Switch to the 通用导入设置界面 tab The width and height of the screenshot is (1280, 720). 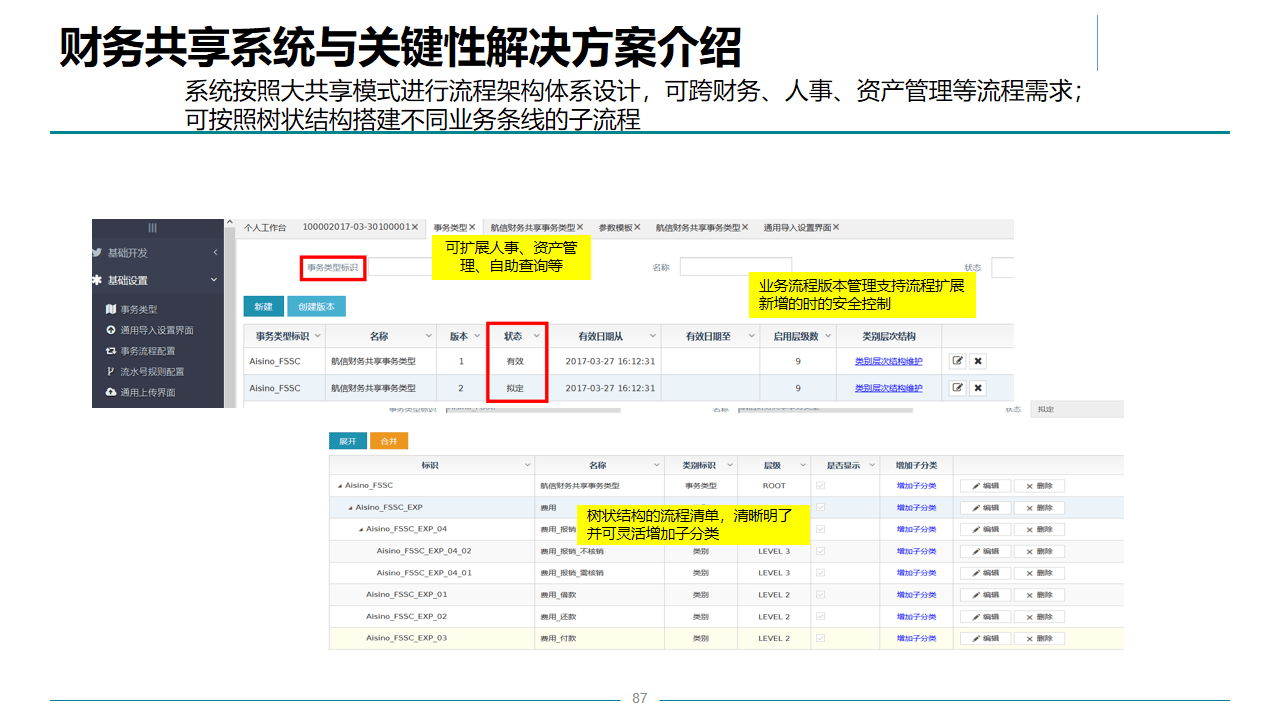click(x=797, y=228)
